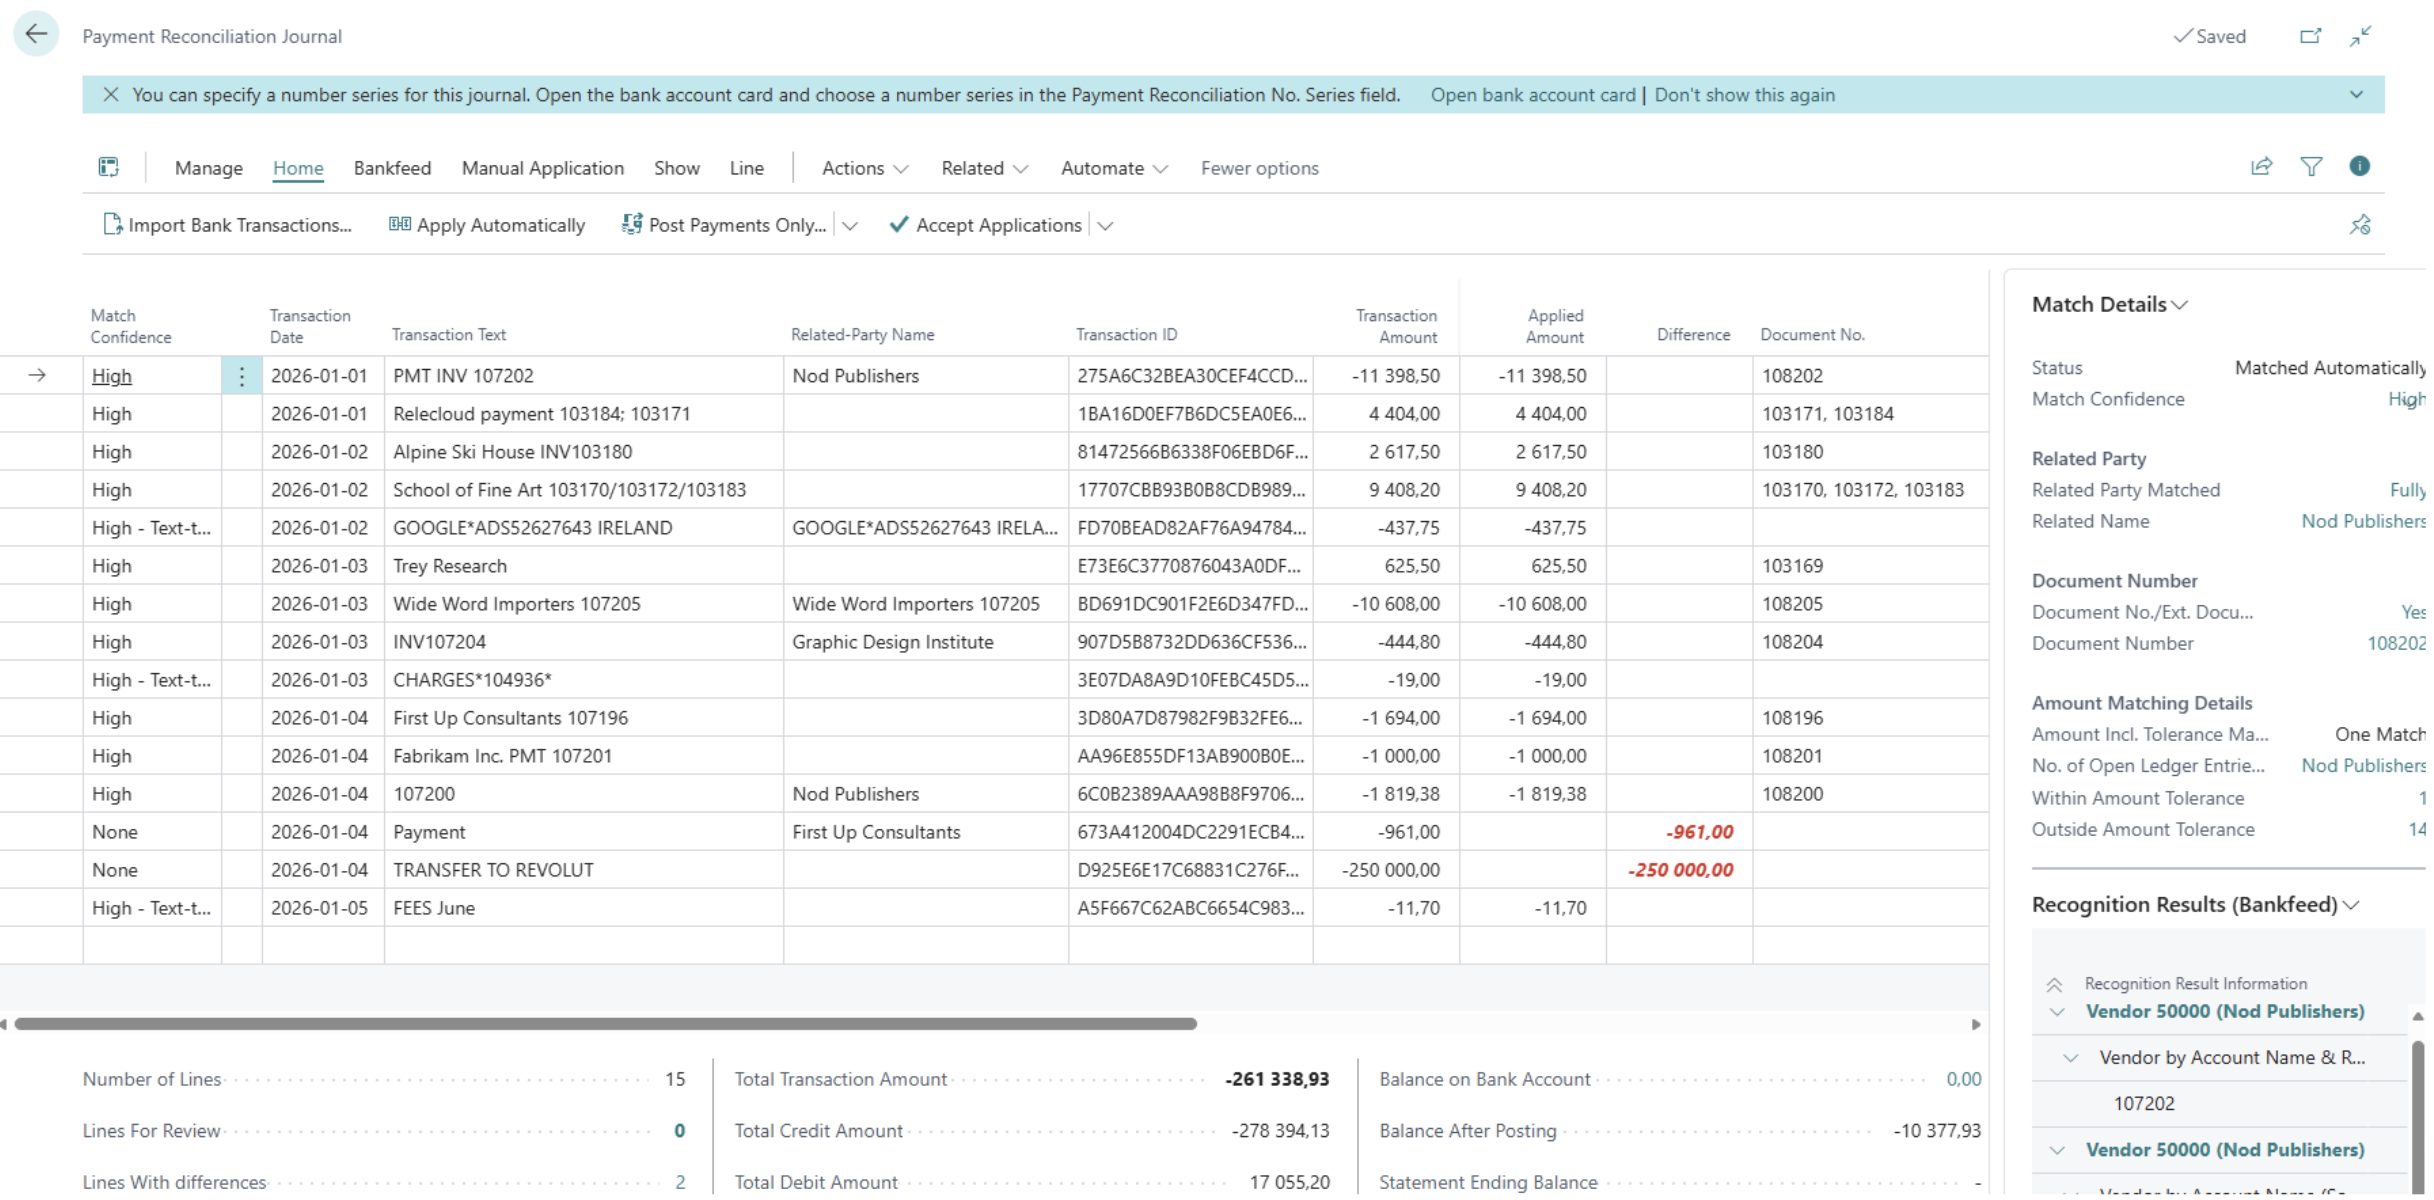This screenshot has height=1200, width=2434.
Task: Click Accept Applications
Action: 985,225
